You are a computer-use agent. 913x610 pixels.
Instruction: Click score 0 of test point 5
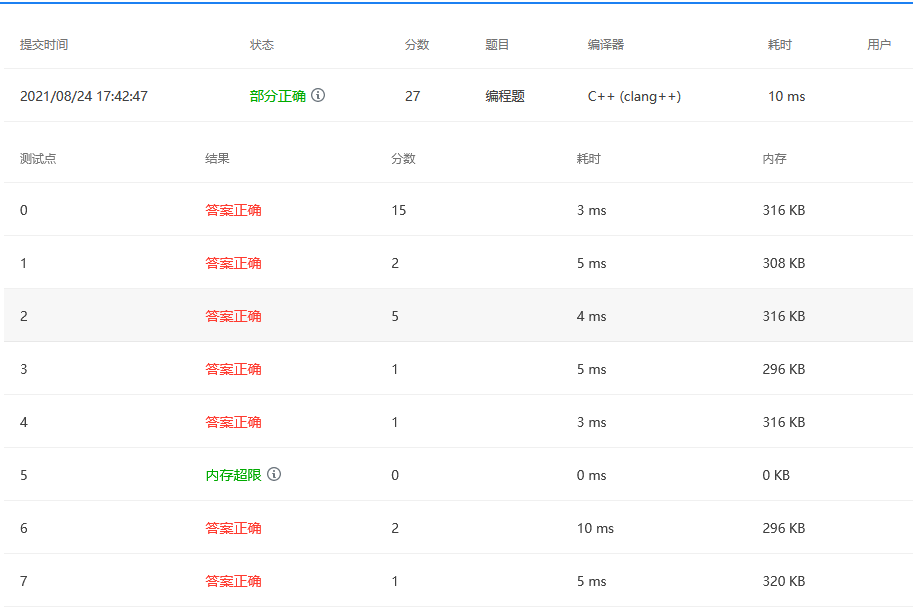[x=395, y=475]
